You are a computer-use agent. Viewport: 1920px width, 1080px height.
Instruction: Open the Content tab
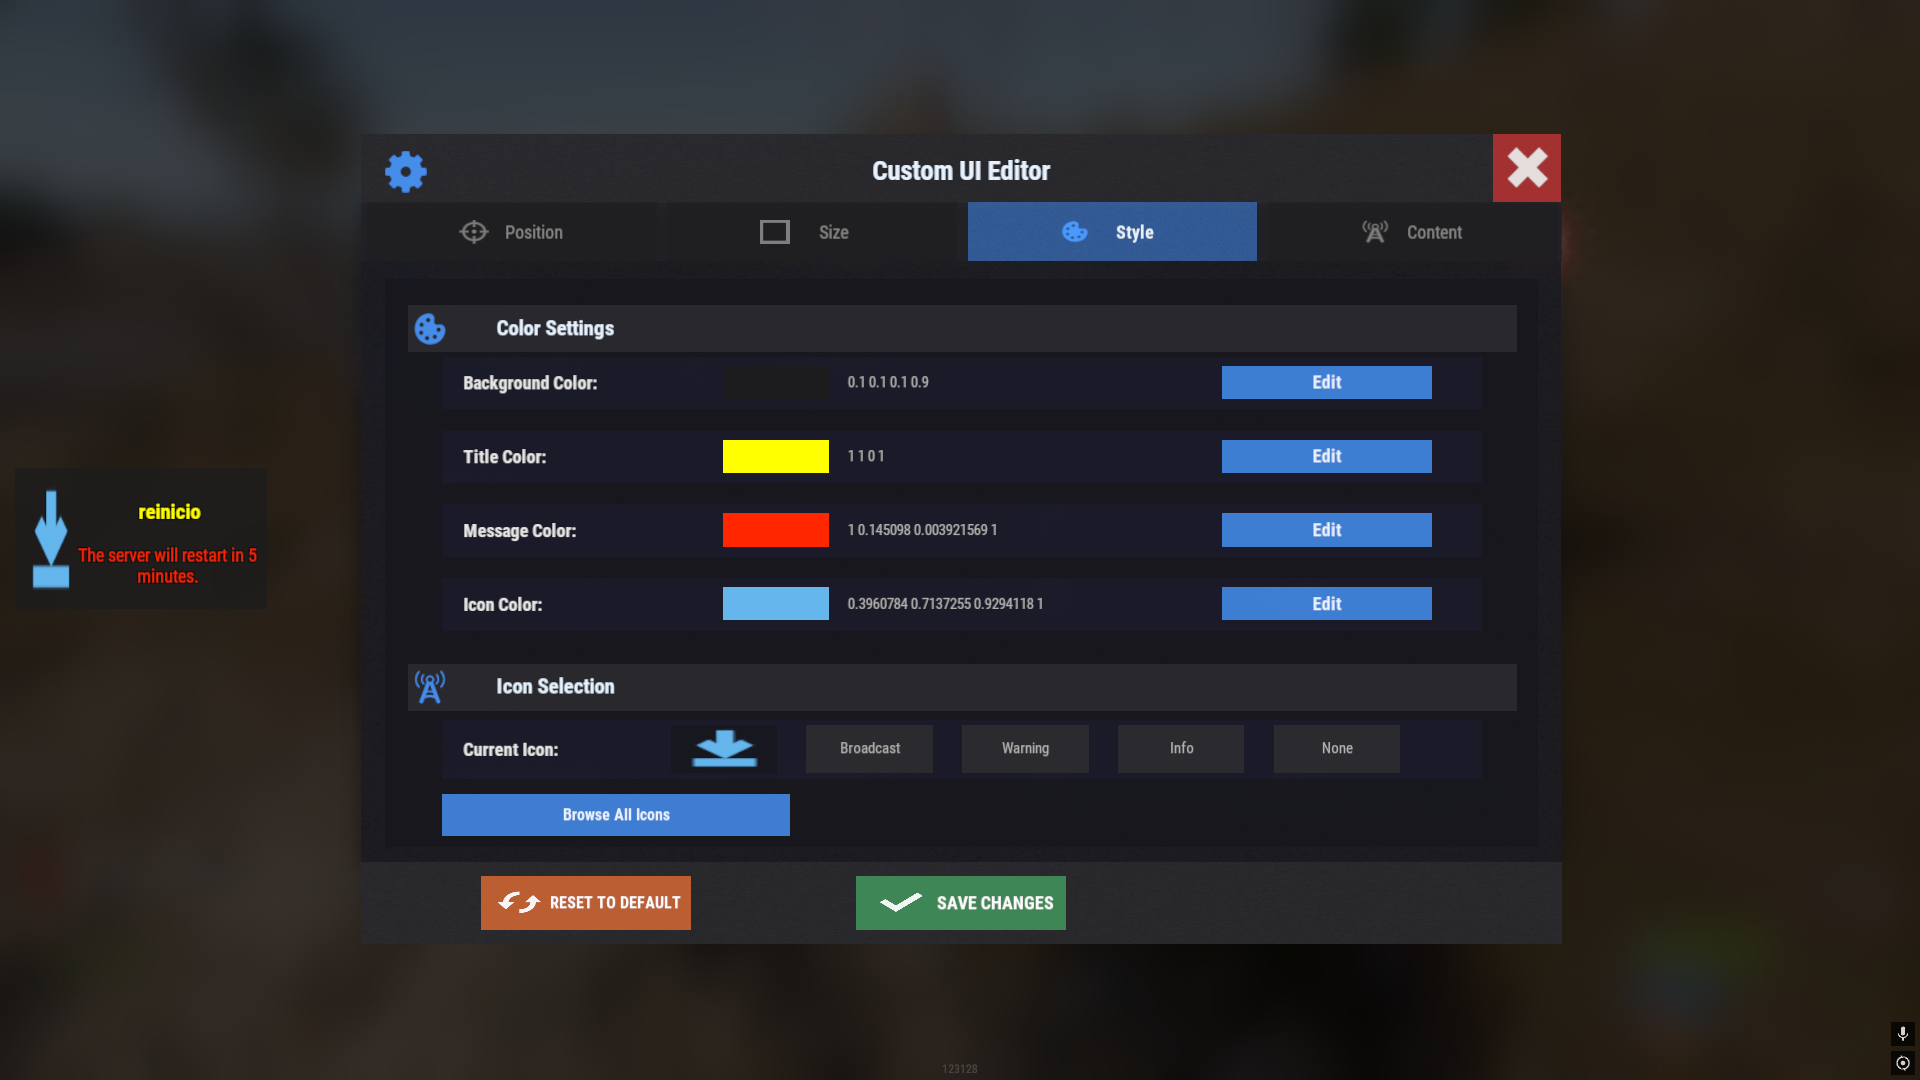coord(1412,232)
